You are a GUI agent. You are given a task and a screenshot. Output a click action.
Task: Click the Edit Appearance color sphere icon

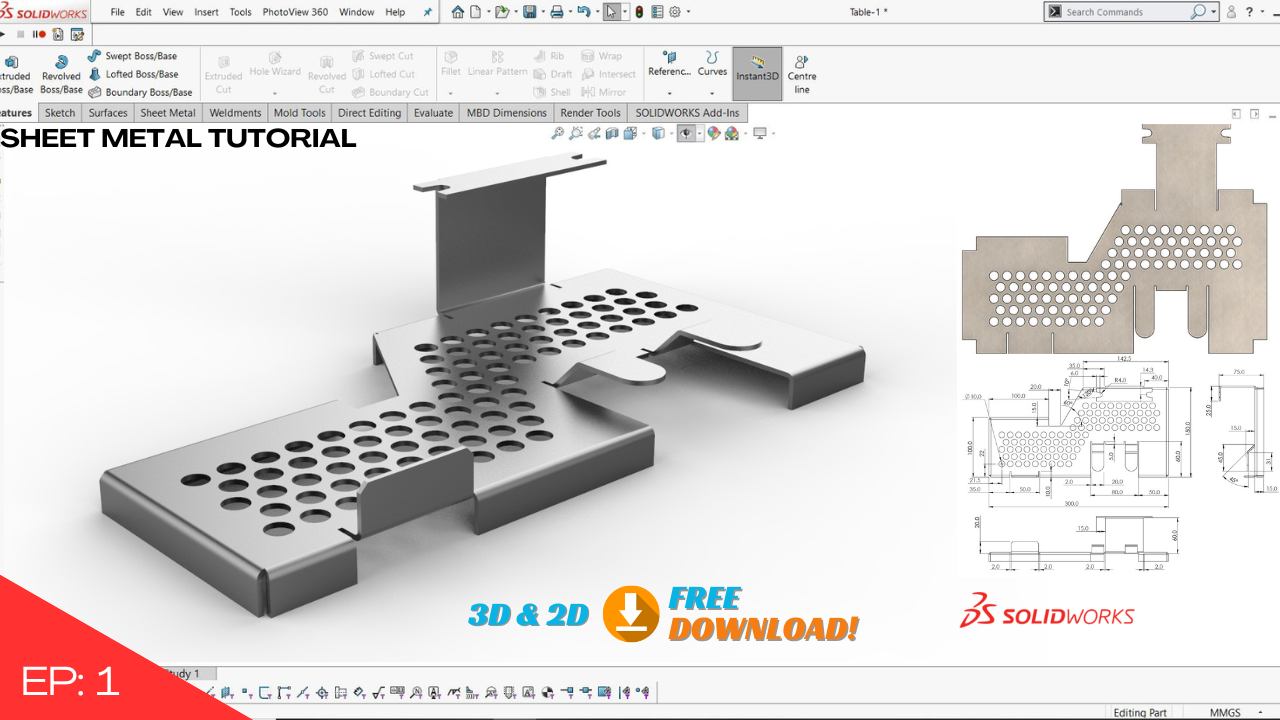(714, 133)
